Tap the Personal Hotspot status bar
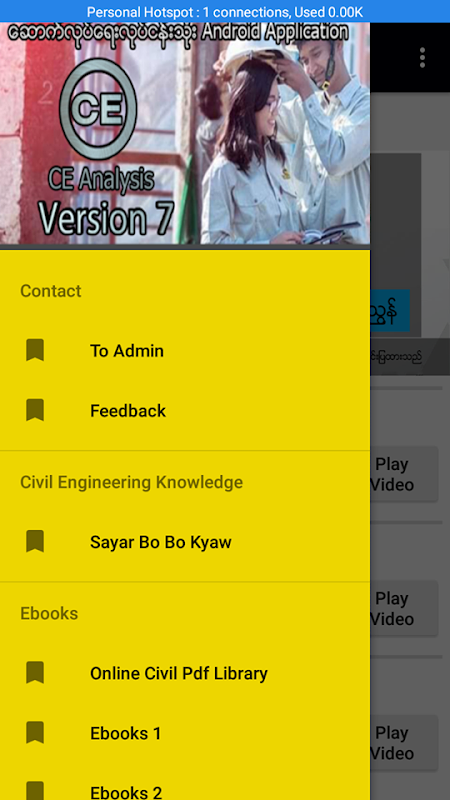Image resolution: width=450 pixels, height=800 pixels. (225, 11)
